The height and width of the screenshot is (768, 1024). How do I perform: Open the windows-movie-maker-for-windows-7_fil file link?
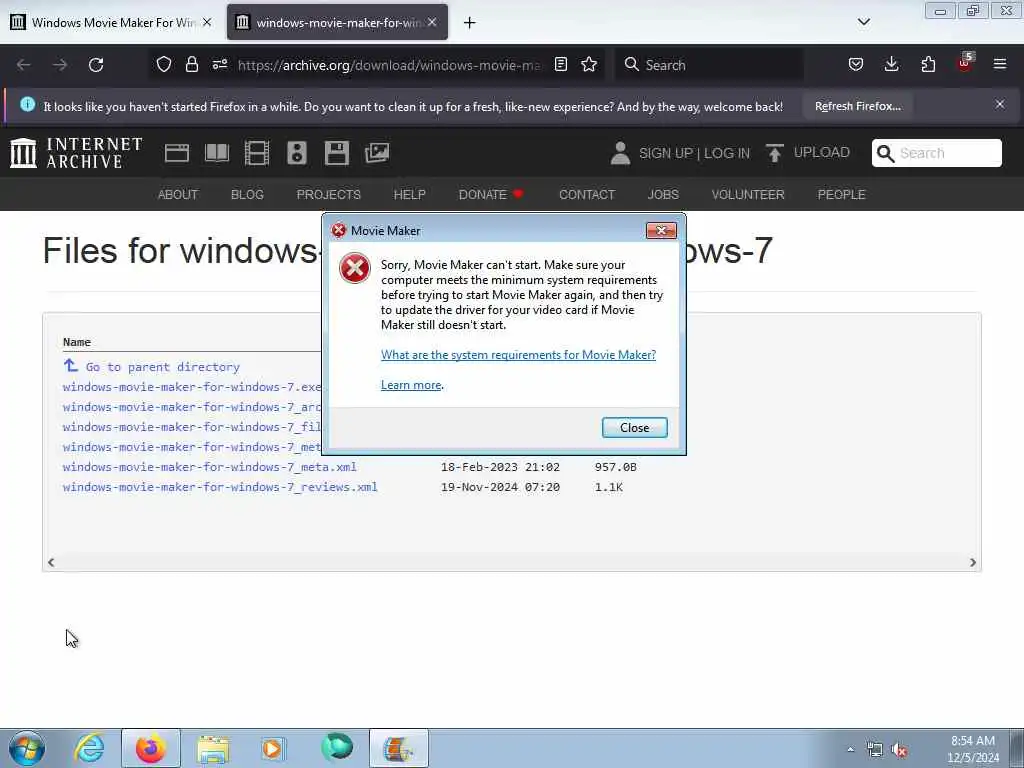click(192, 427)
